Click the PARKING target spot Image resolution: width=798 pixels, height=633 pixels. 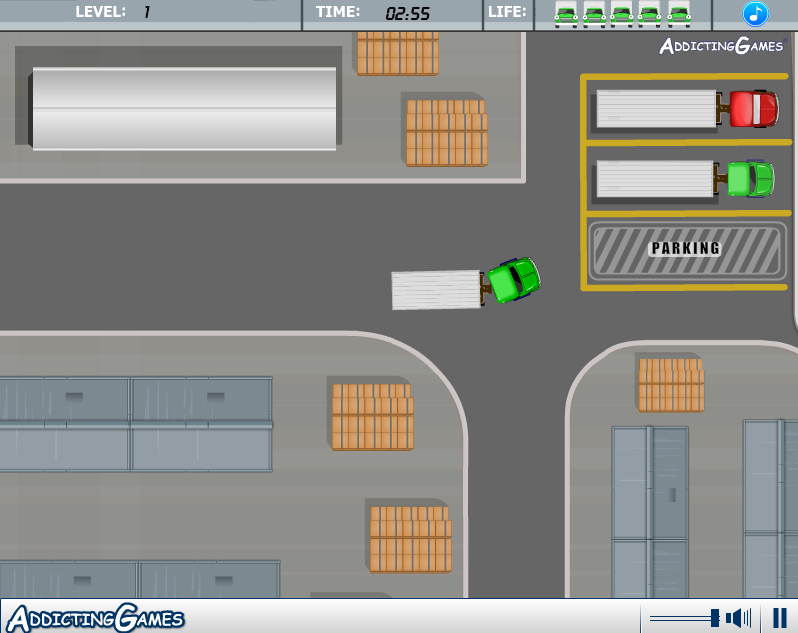687,251
